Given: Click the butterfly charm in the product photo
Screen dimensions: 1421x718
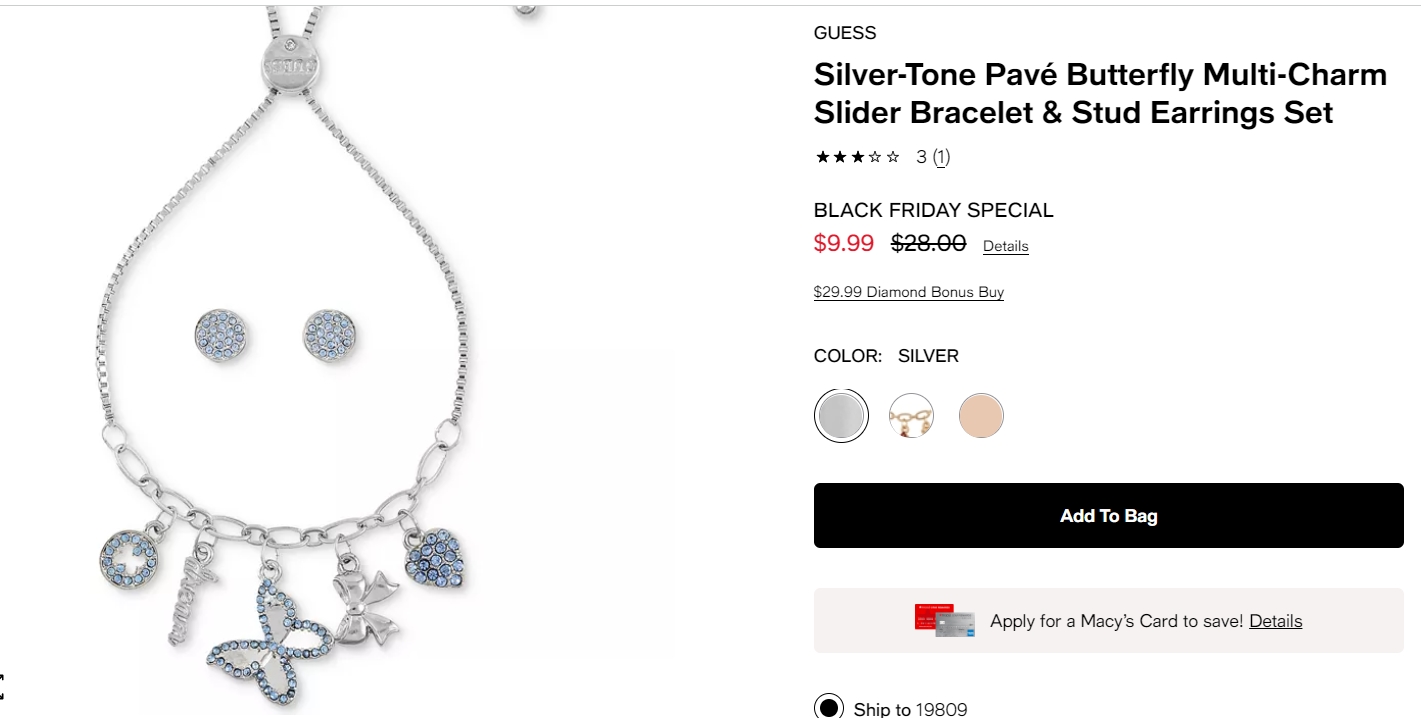Looking at the screenshot, I should pyautogui.click(x=269, y=642).
